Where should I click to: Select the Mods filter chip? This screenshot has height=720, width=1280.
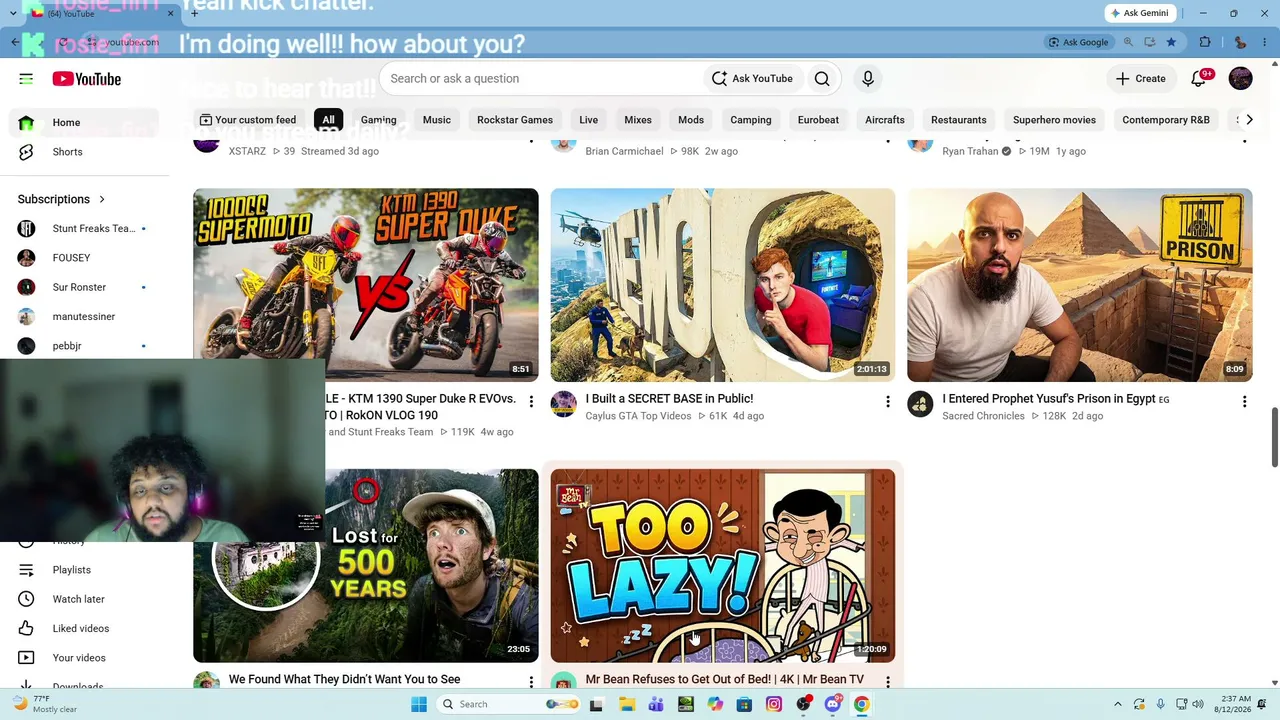click(x=691, y=120)
